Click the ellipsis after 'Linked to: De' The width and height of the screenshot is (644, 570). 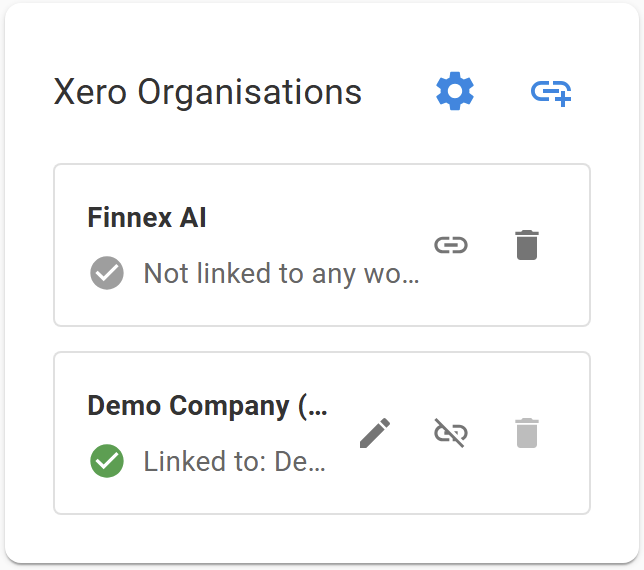pyautogui.click(x=317, y=469)
